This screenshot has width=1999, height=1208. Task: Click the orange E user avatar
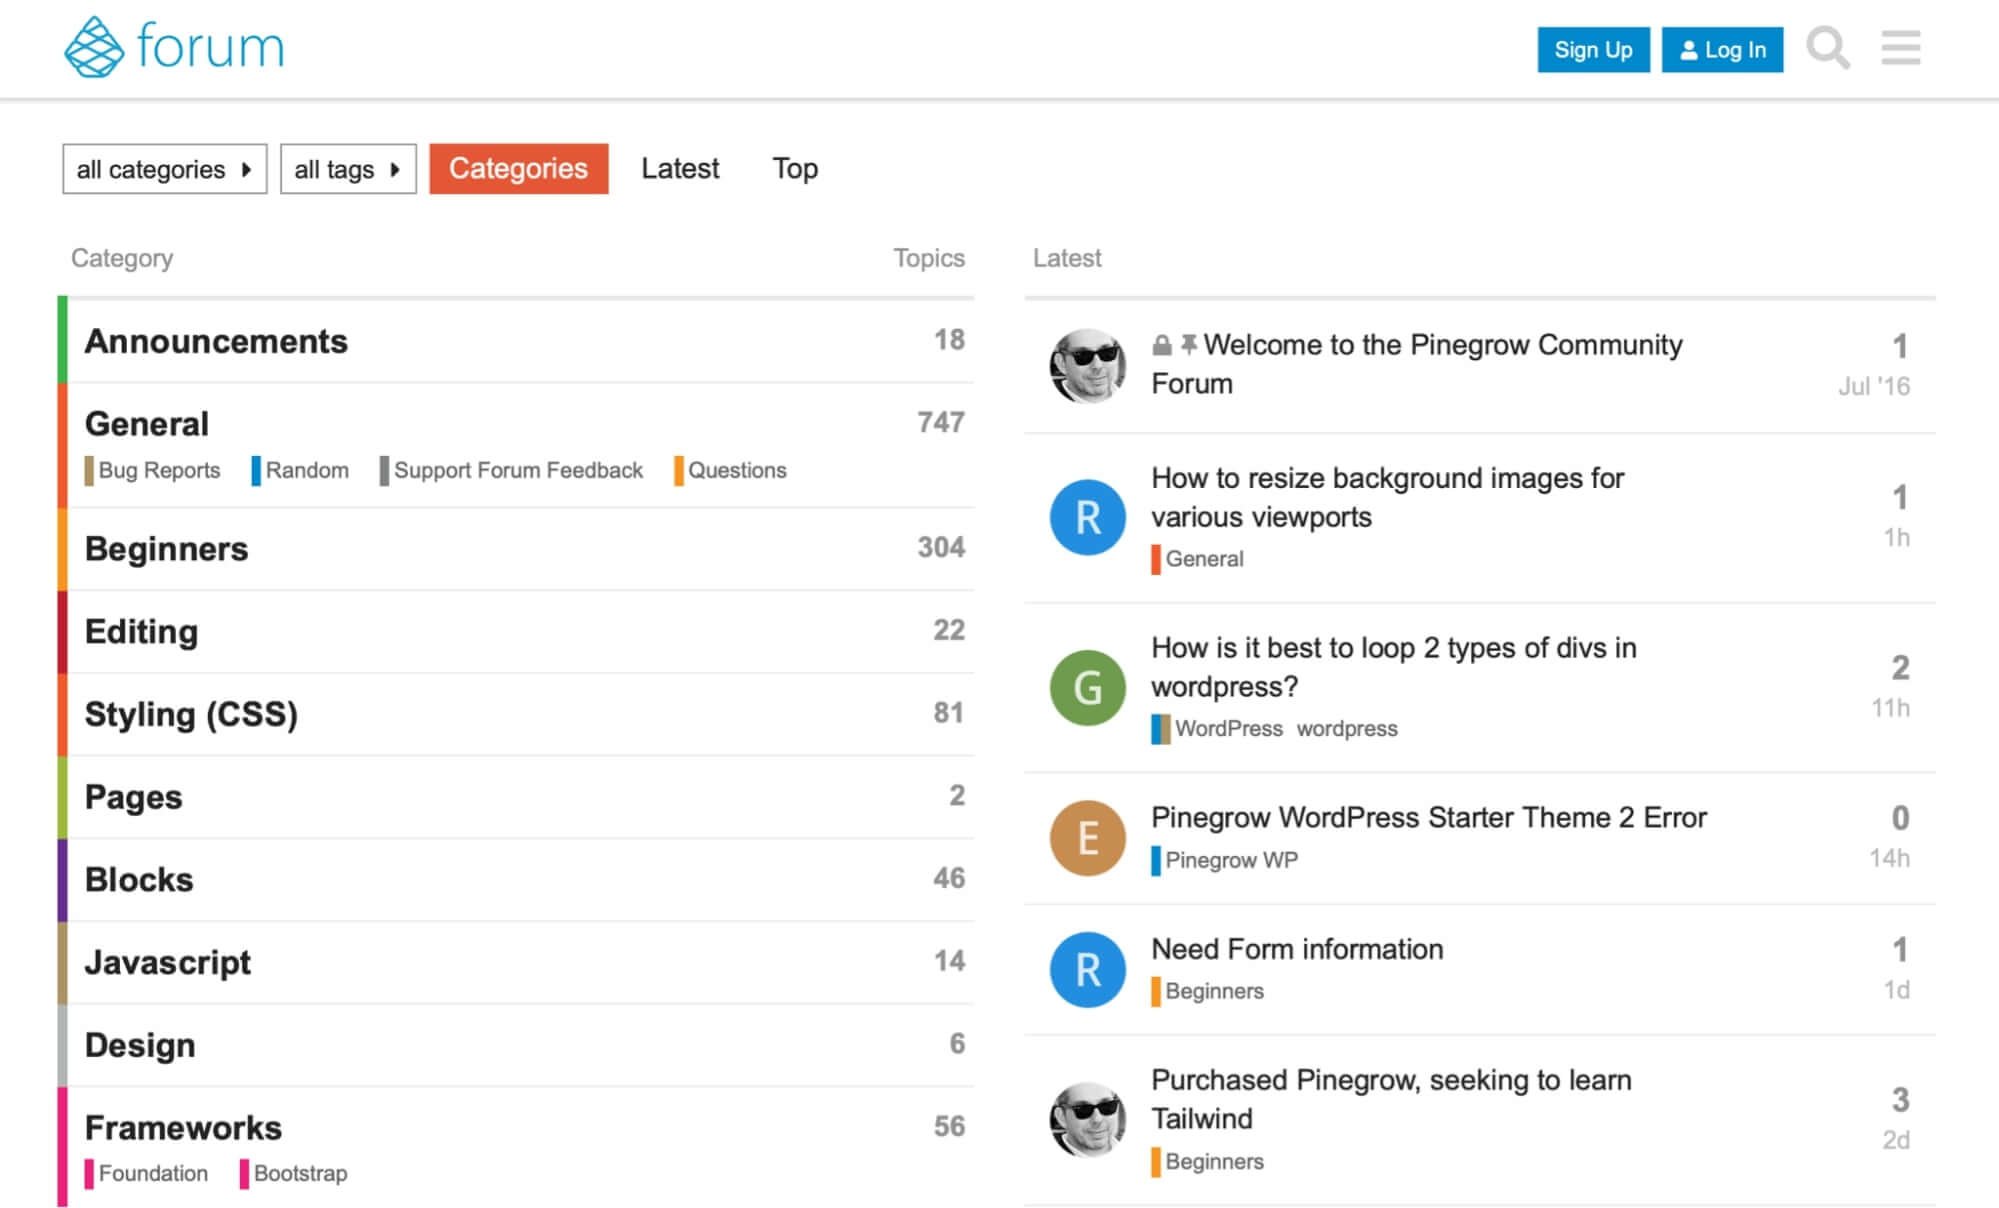[1088, 838]
